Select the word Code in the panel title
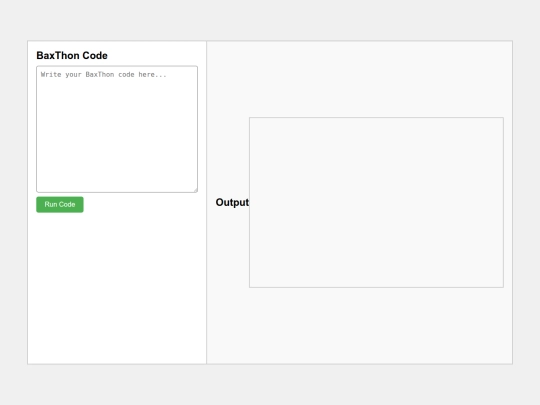The image size is (540, 405). [95, 55]
